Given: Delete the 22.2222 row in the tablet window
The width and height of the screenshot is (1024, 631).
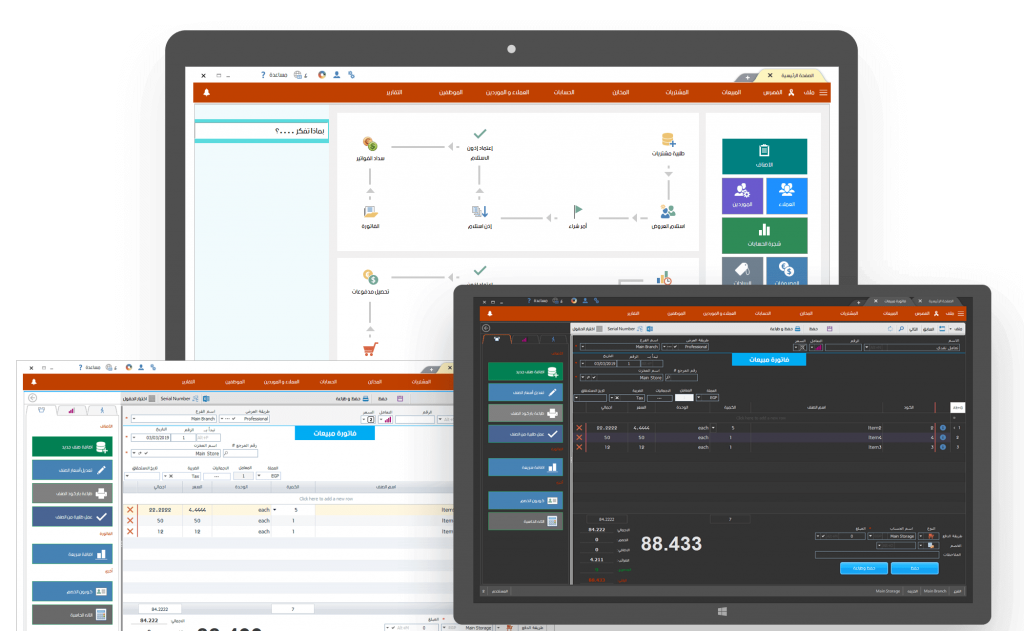Looking at the screenshot, I should point(579,428).
